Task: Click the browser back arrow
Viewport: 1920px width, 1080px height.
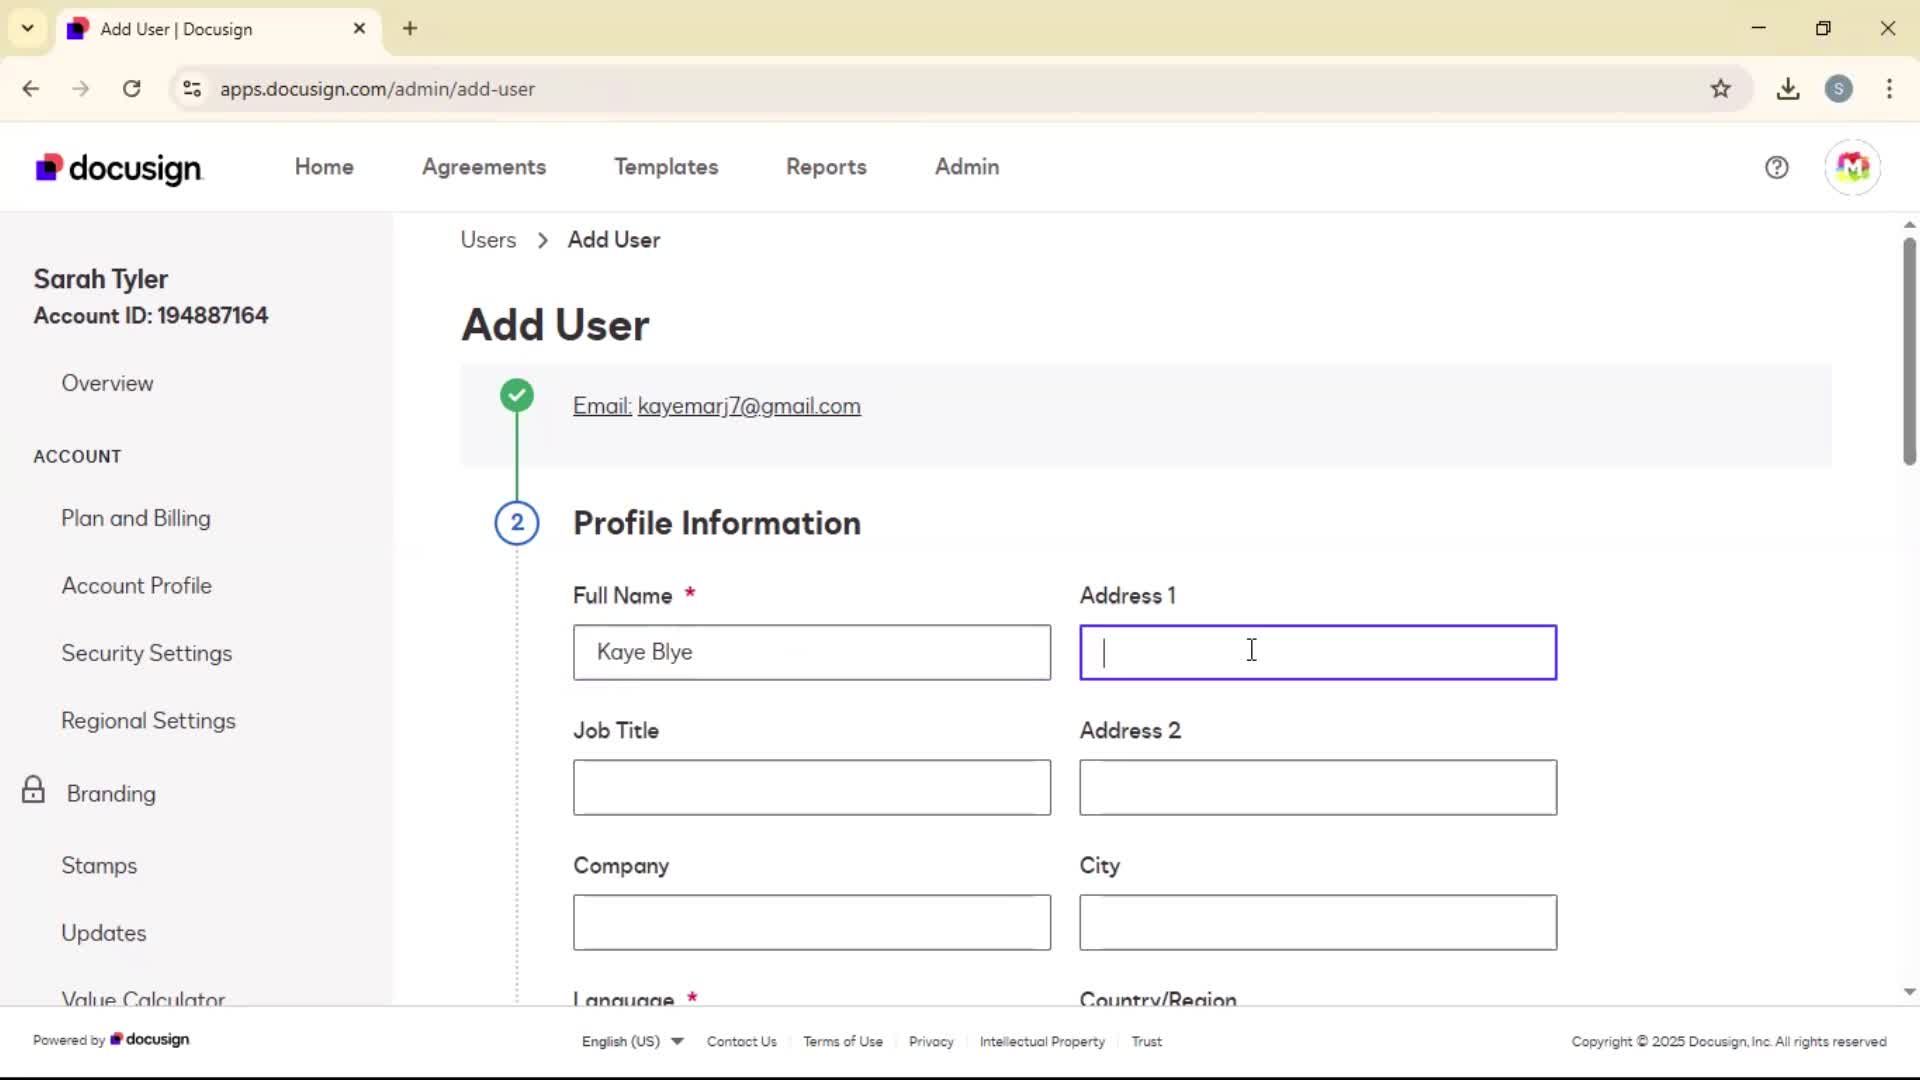Action: coord(31,89)
